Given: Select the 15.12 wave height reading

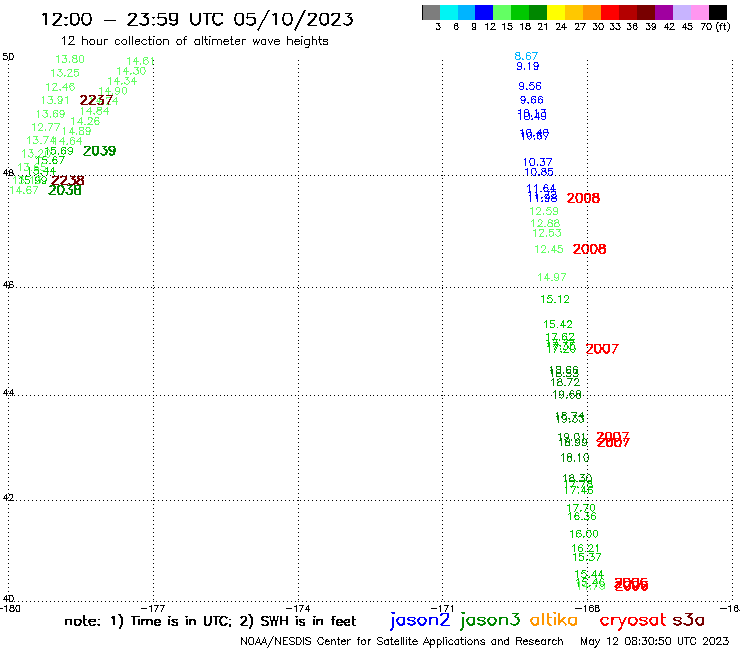Looking at the screenshot, I should point(555,299).
